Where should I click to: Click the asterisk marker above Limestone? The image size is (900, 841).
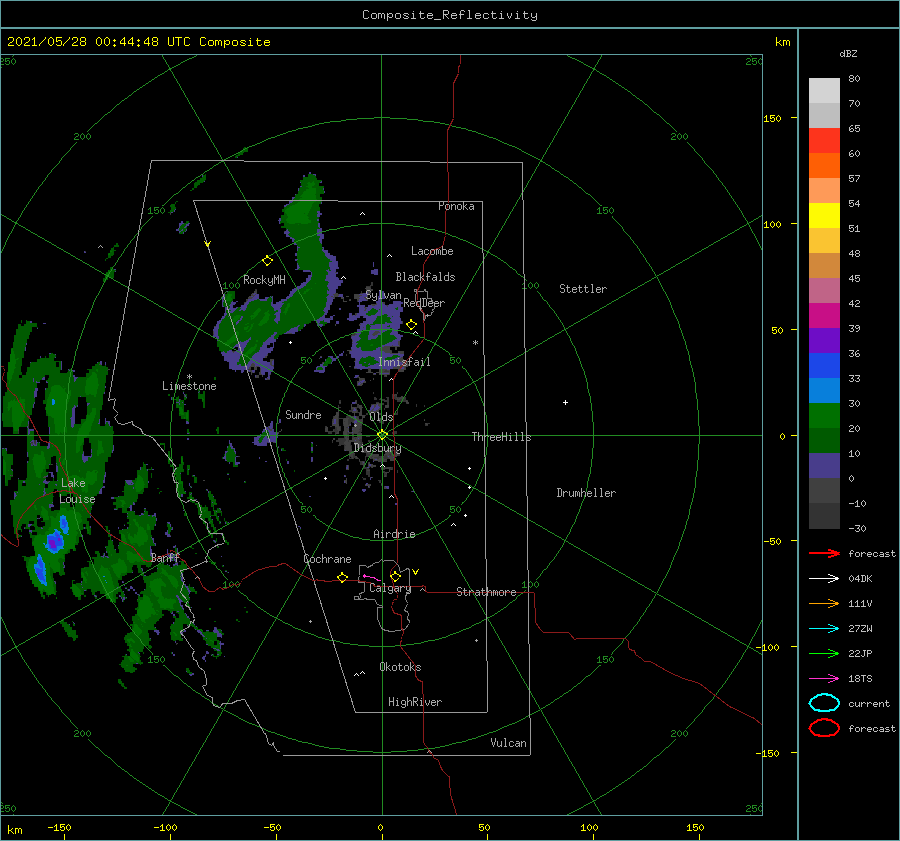[189, 377]
